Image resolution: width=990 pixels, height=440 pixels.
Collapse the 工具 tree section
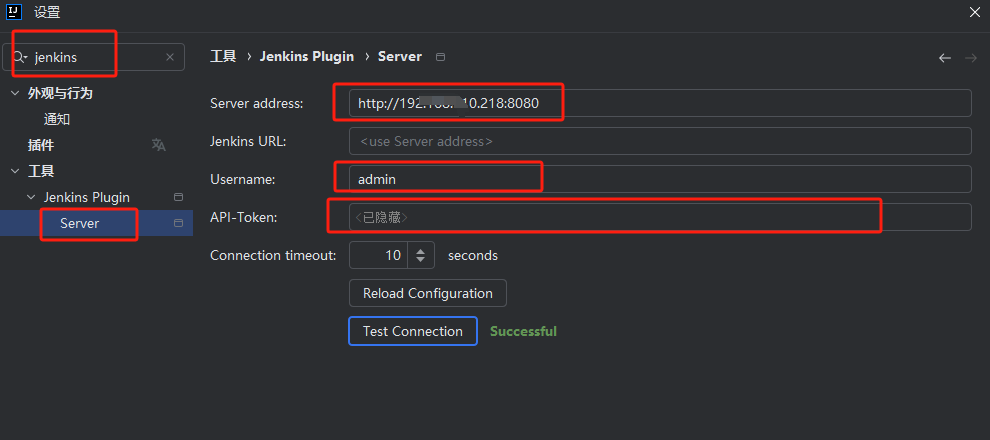click(14, 171)
